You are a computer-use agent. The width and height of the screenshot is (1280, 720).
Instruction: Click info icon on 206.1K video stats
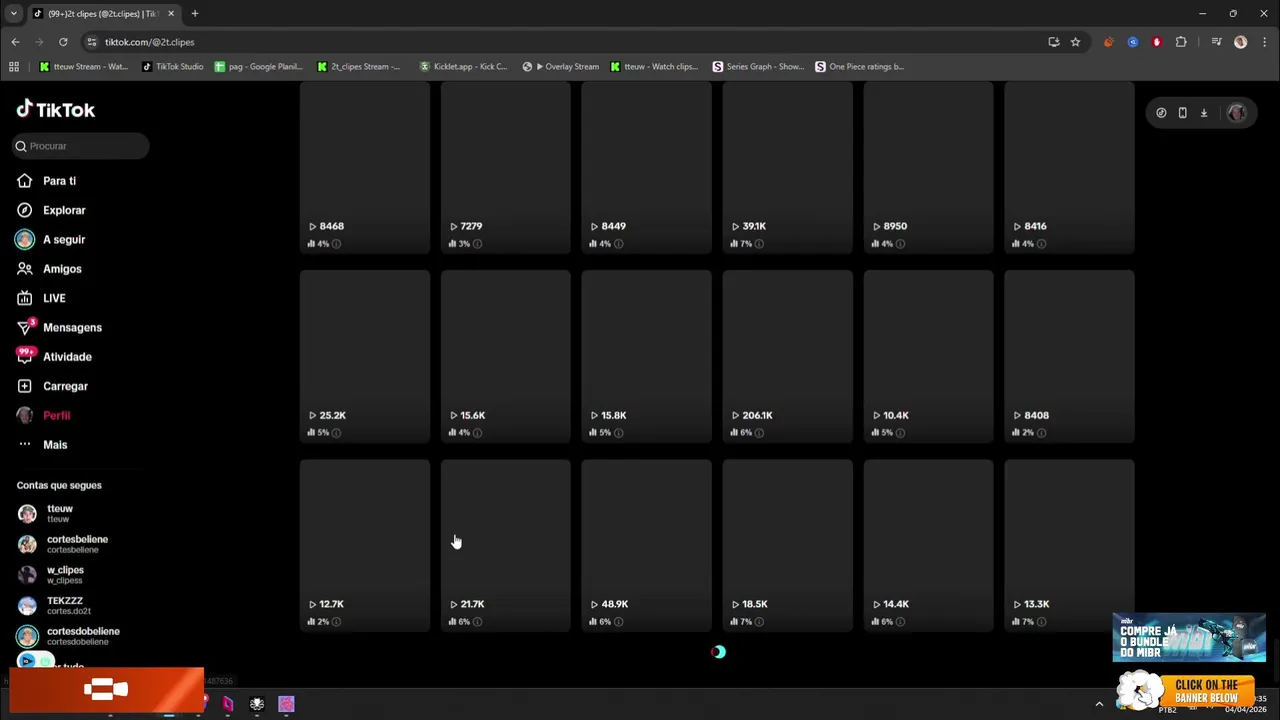tap(759, 433)
